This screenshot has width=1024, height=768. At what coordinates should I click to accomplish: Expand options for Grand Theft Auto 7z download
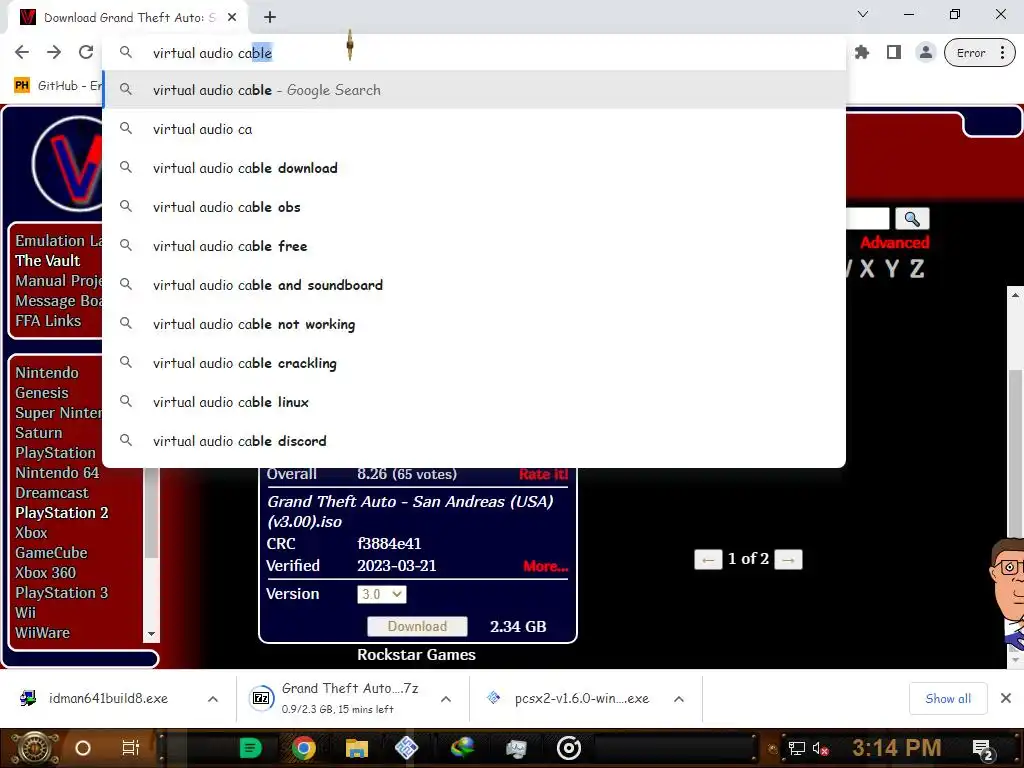pyautogui.click(x=446, y=699)
